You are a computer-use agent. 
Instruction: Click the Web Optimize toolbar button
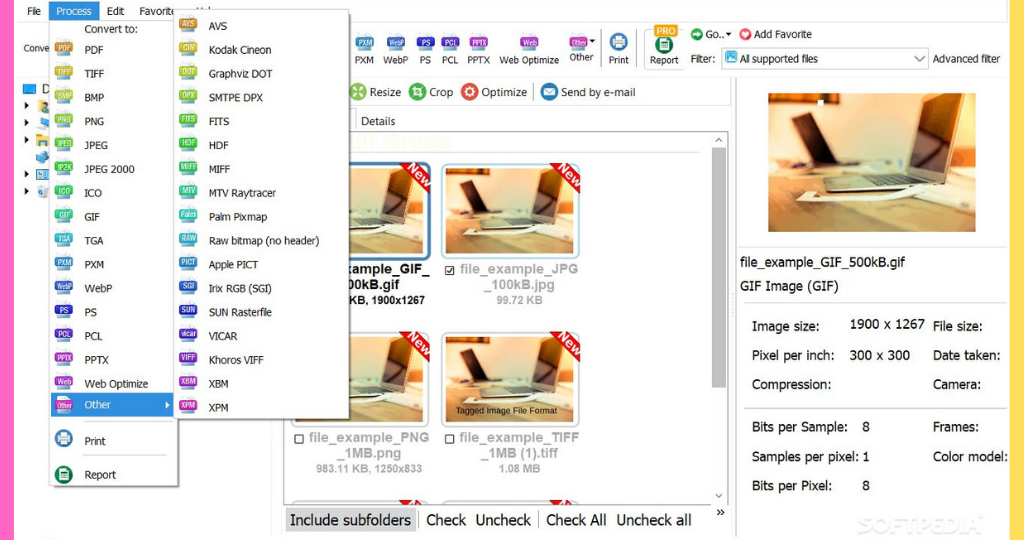529,50
